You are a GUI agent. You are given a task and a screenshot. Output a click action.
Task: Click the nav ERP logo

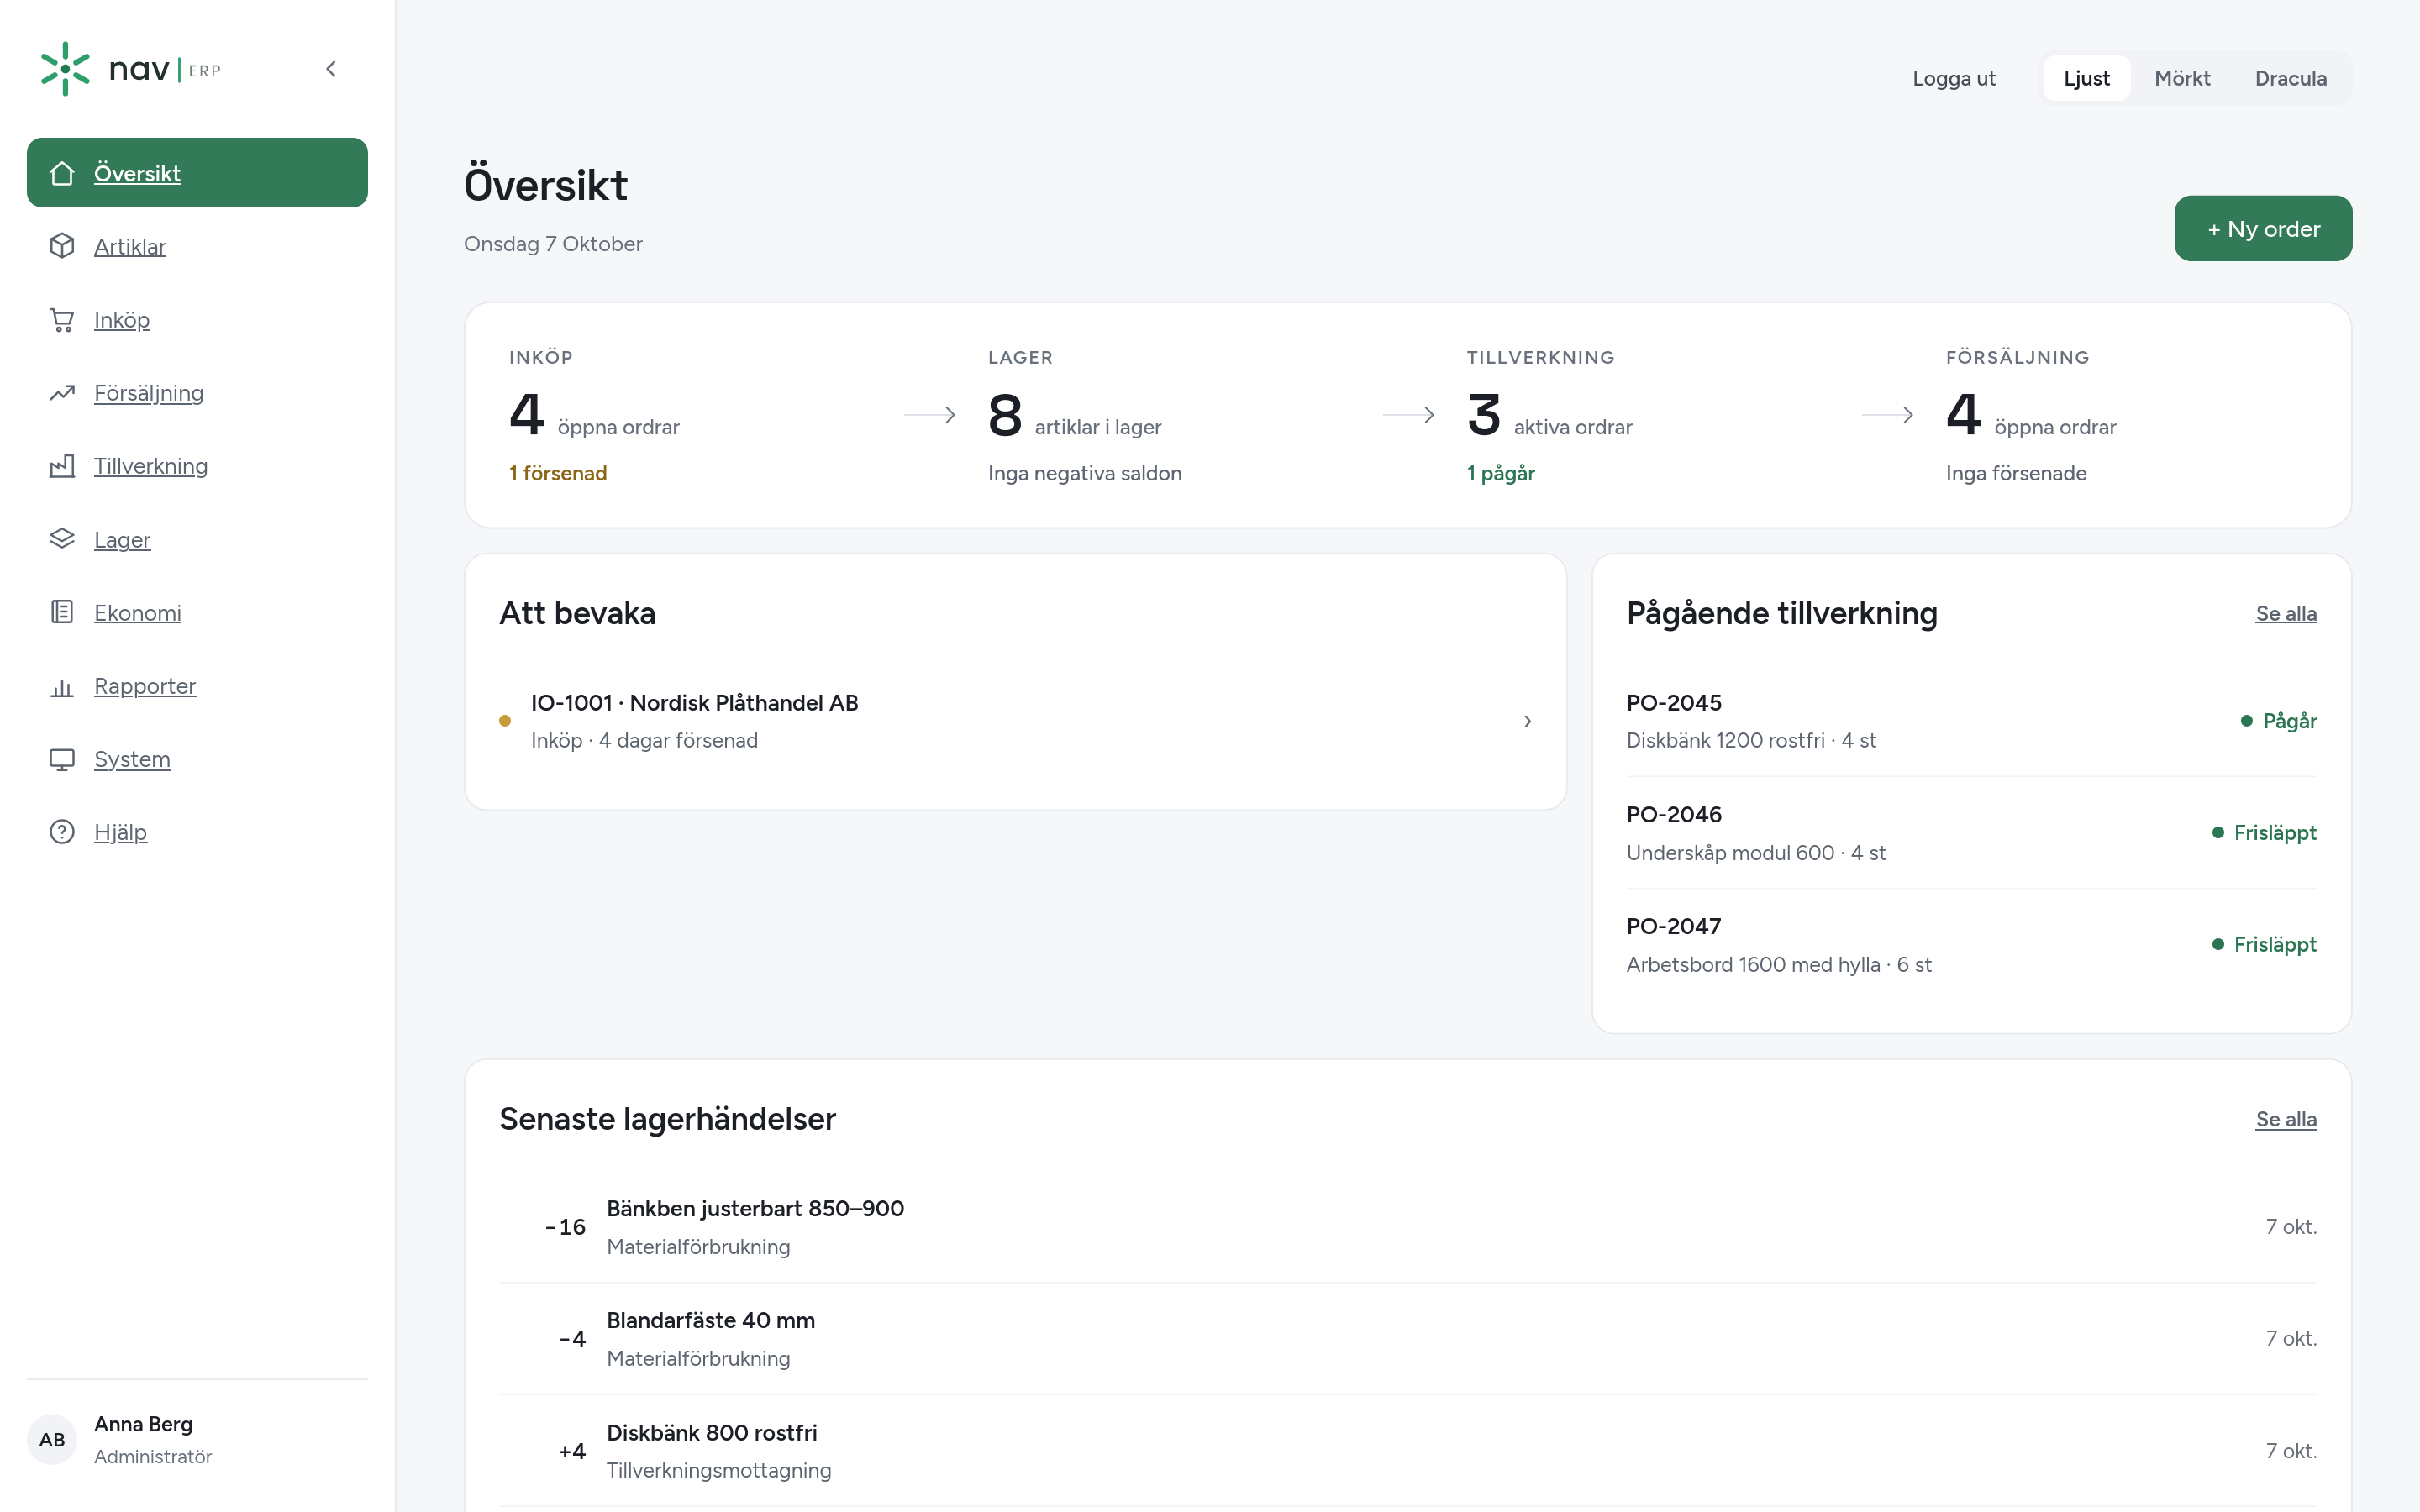131,69
